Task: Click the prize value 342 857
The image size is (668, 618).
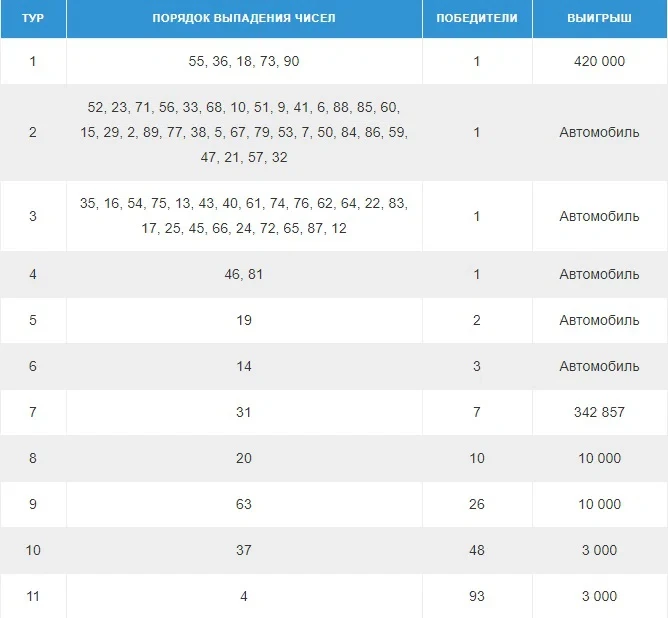Action: pyautogui.click(x=599, y=412)
